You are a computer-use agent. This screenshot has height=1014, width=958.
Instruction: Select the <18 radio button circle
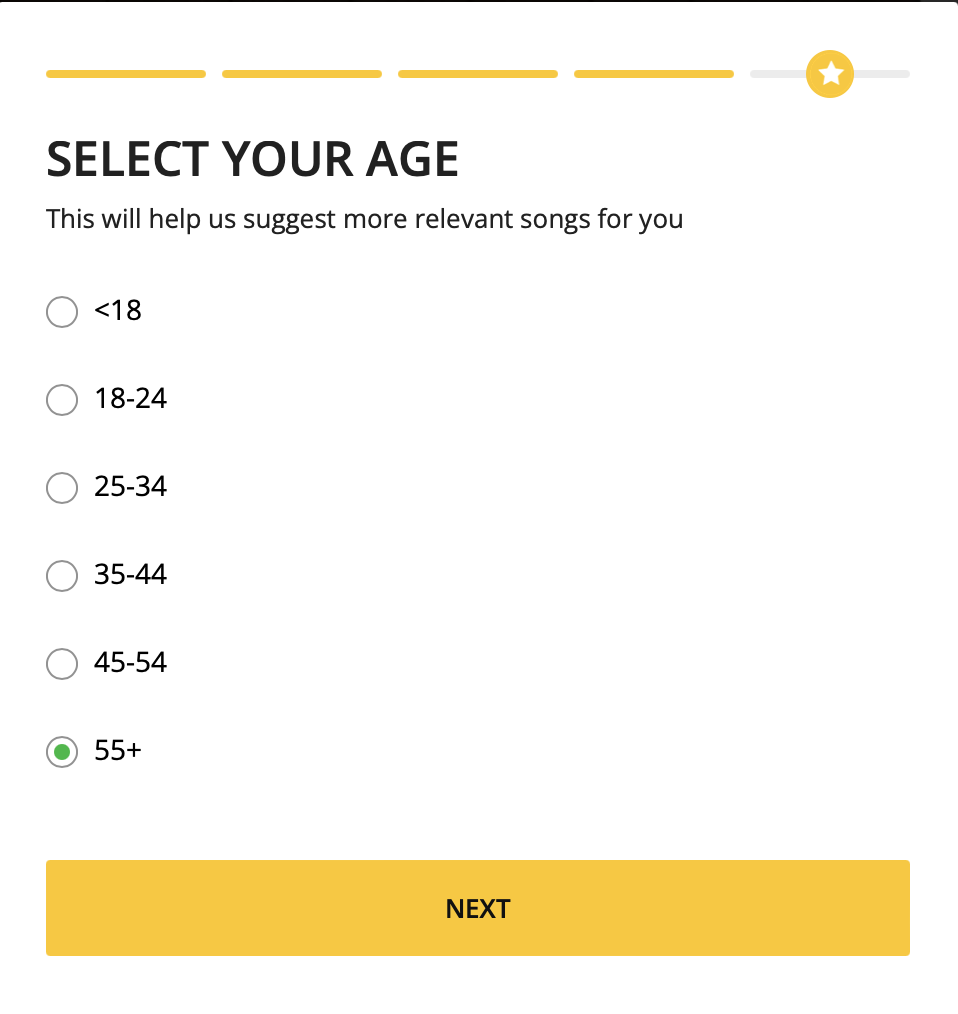click(x=62, y=312)
